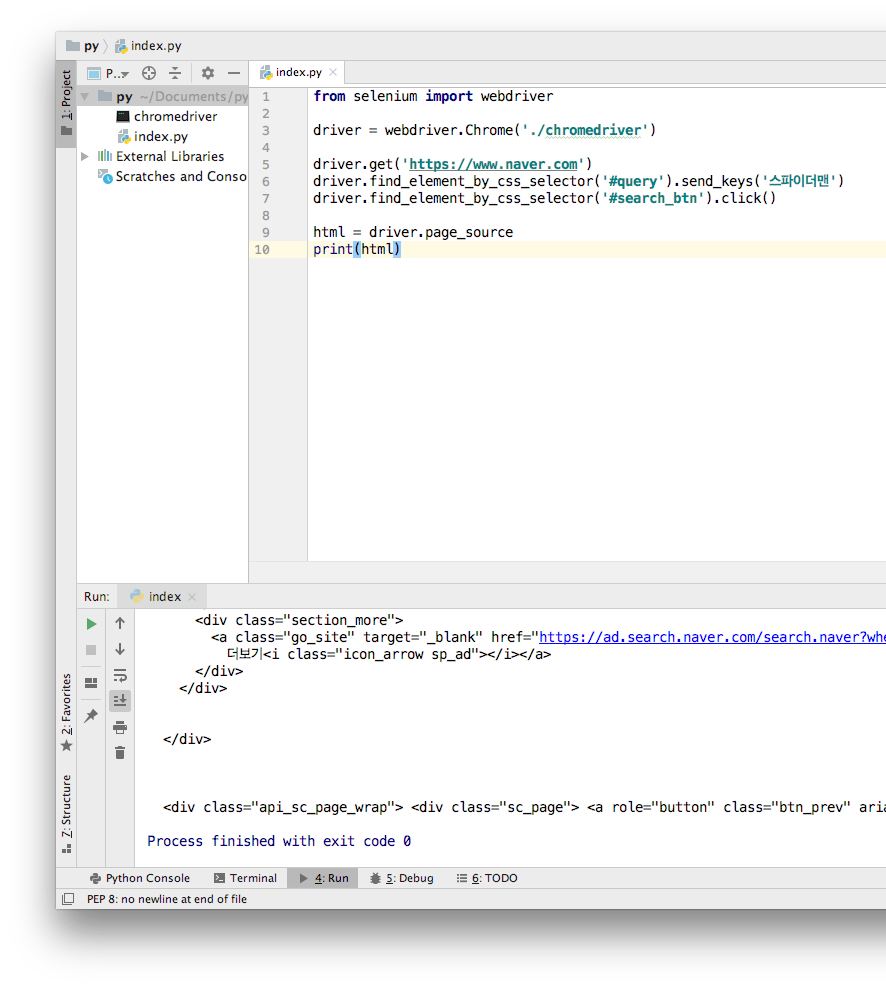Click the PEP 8 status bar message
The width and height of the screenshot is (886, 989).
(166, 899)
